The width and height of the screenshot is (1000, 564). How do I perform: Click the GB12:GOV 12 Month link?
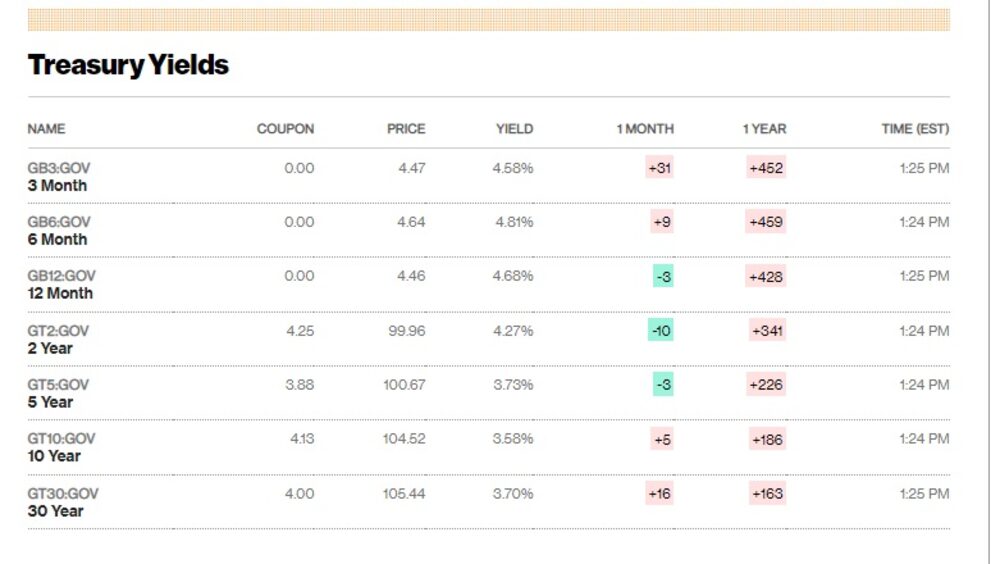[61, 285]
